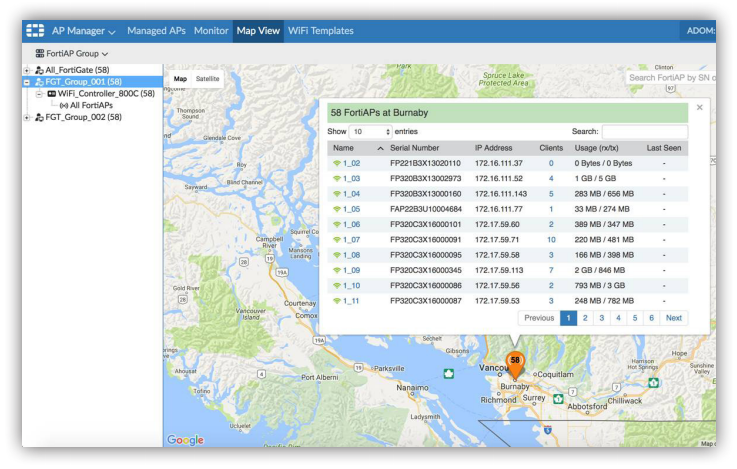Open FortiAP 1_07 link
Viewport: 737px width, 469px height.
[x=351, y=240]
